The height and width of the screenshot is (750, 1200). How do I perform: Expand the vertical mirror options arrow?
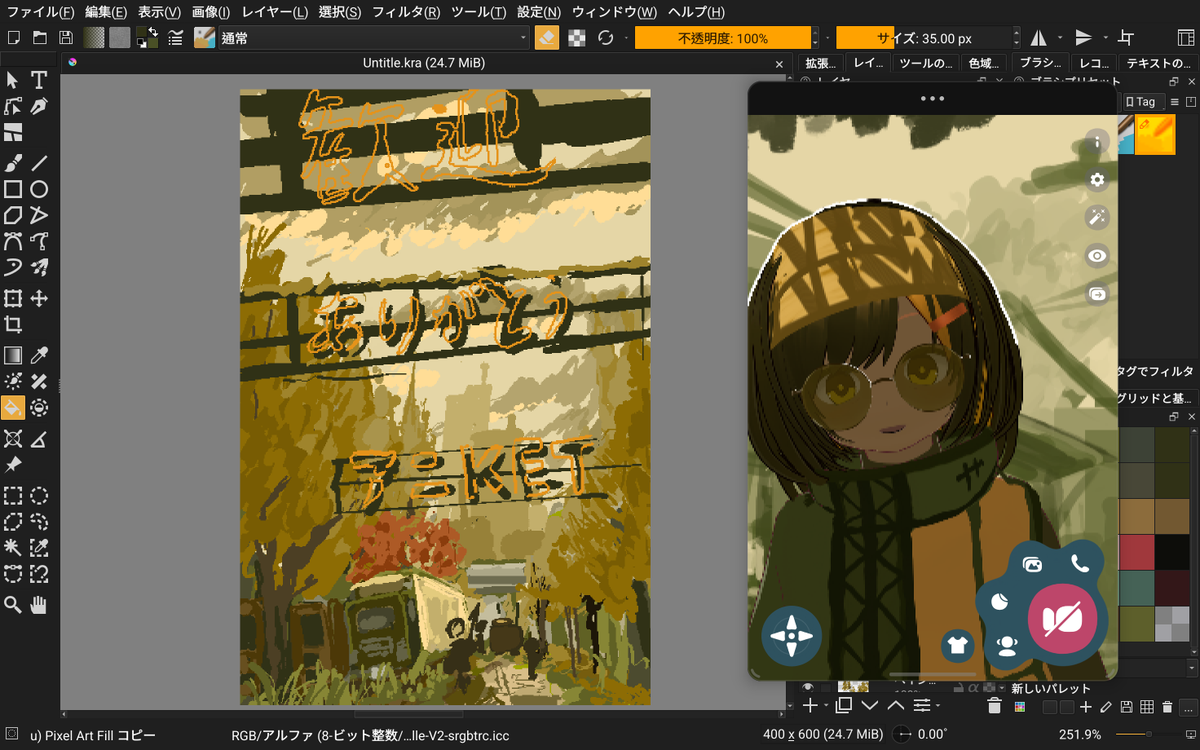(x=1105, y=38)
